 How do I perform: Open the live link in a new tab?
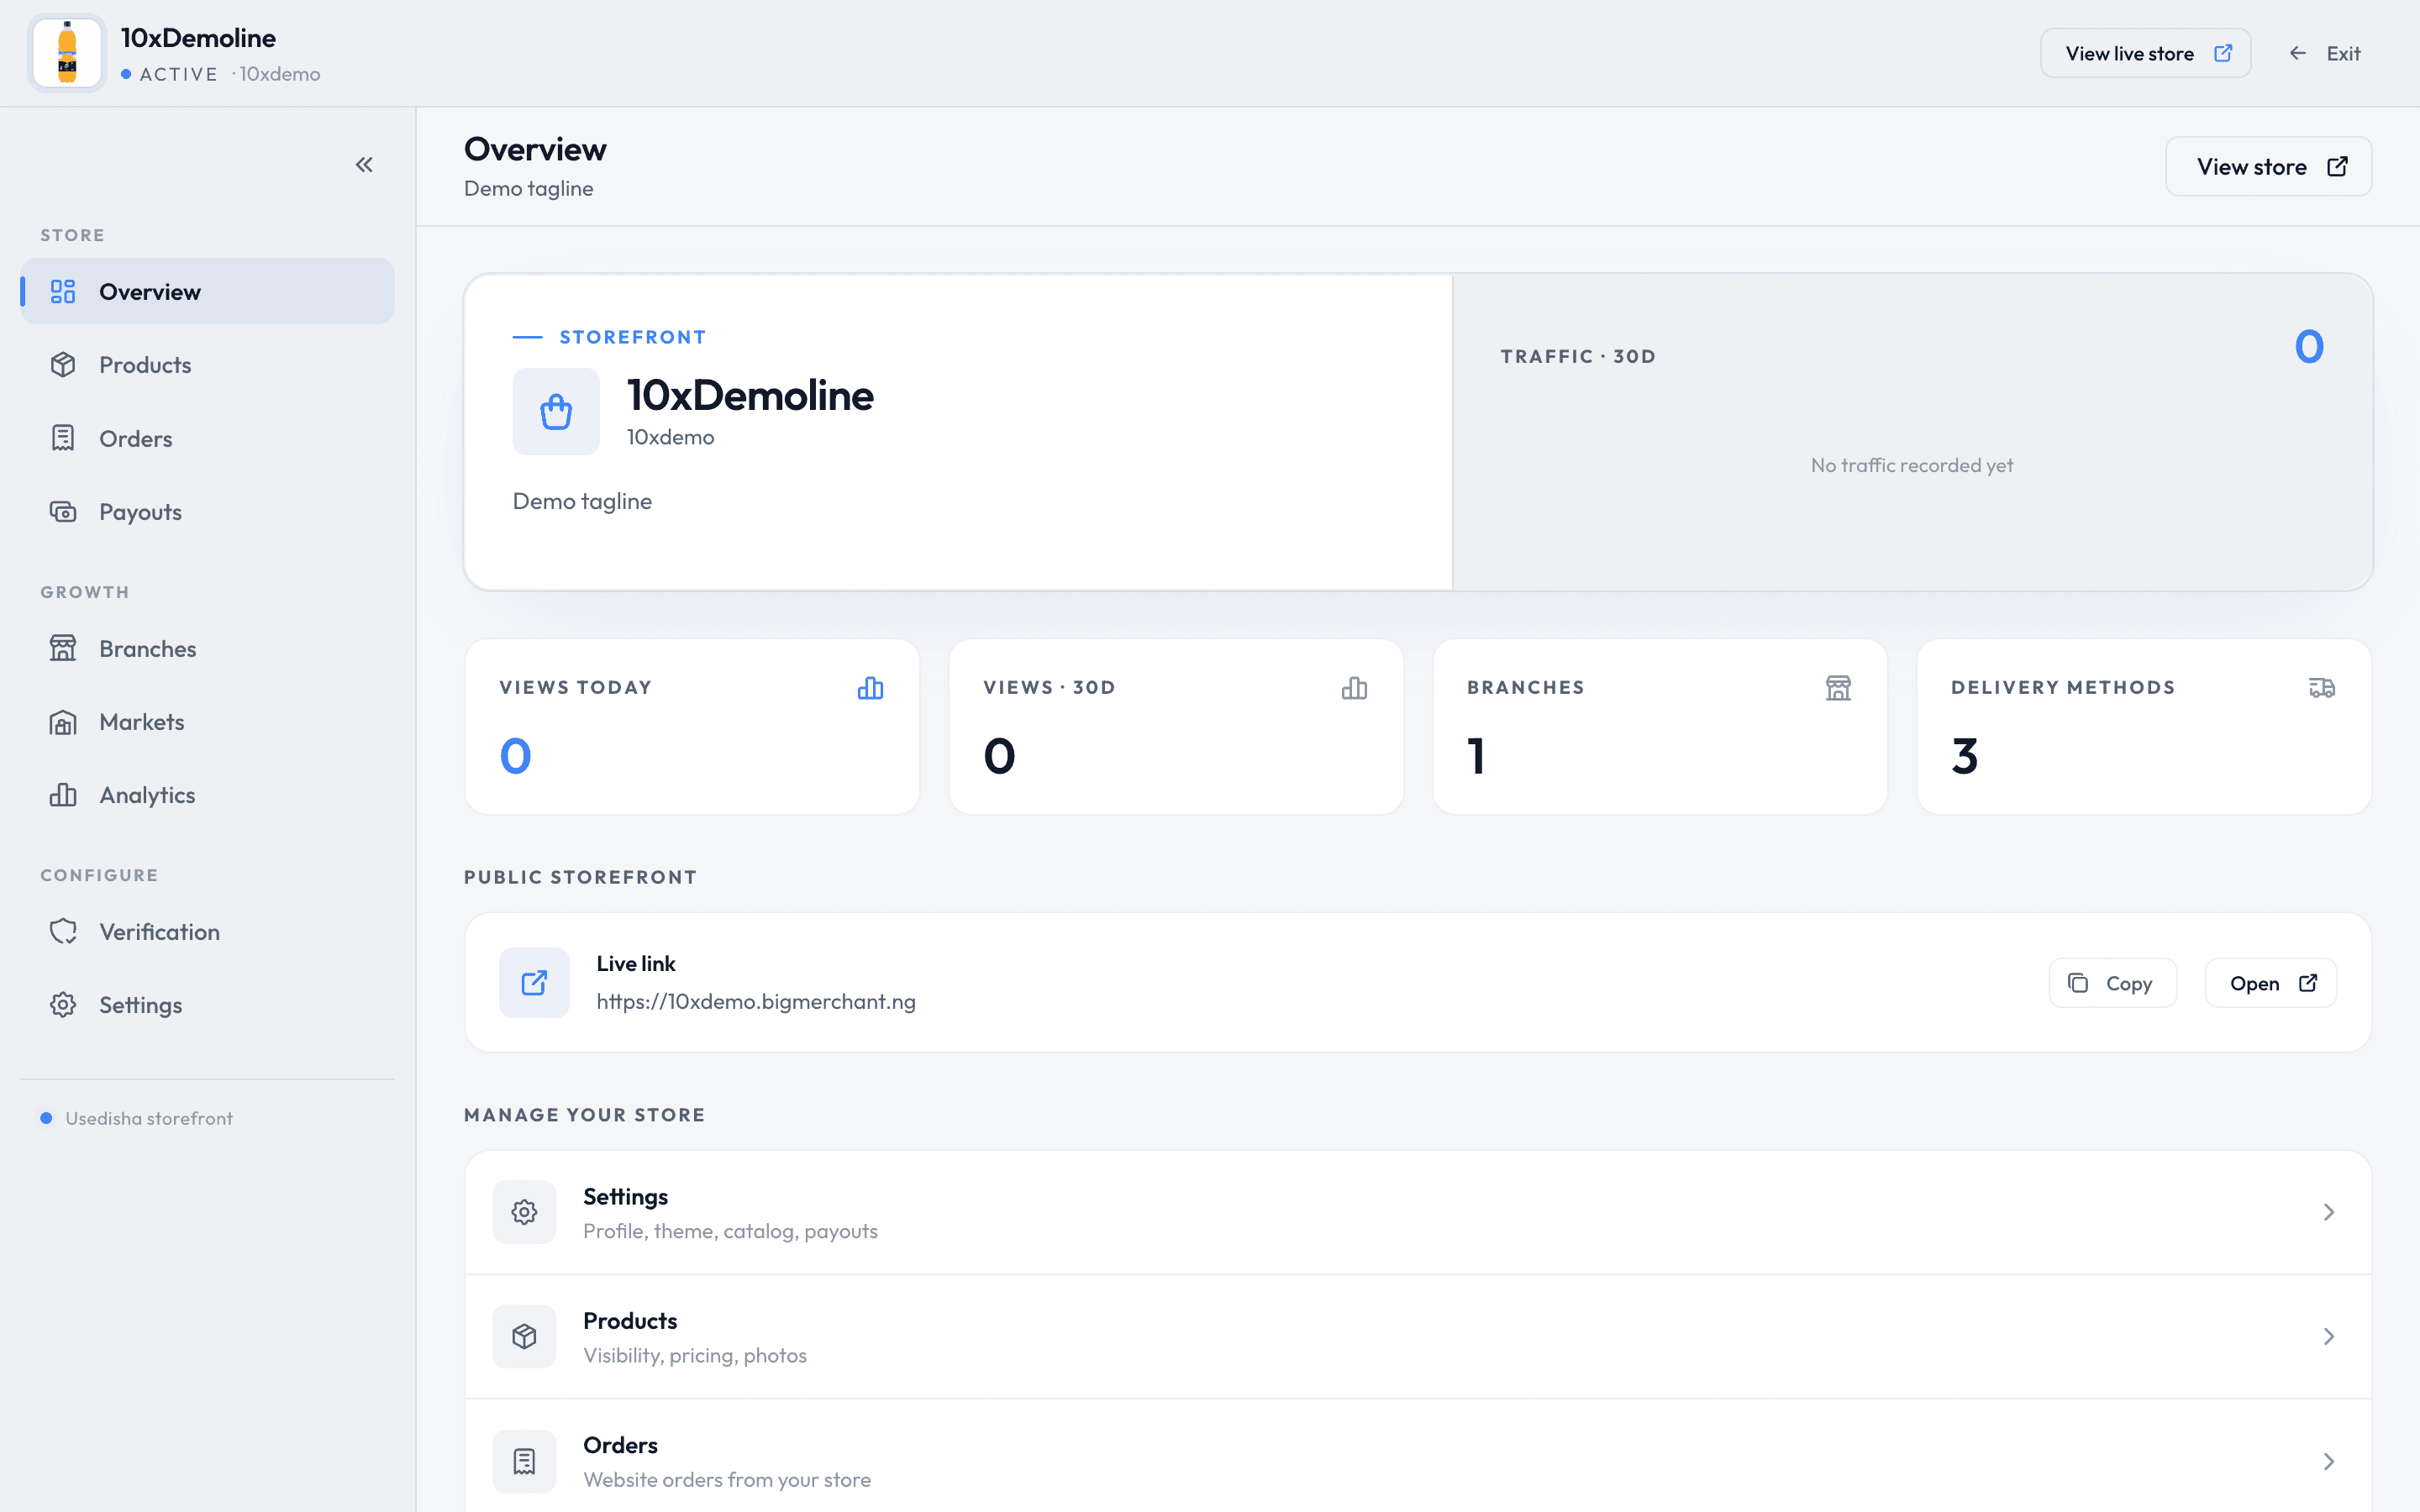[x=2271, y=983]
